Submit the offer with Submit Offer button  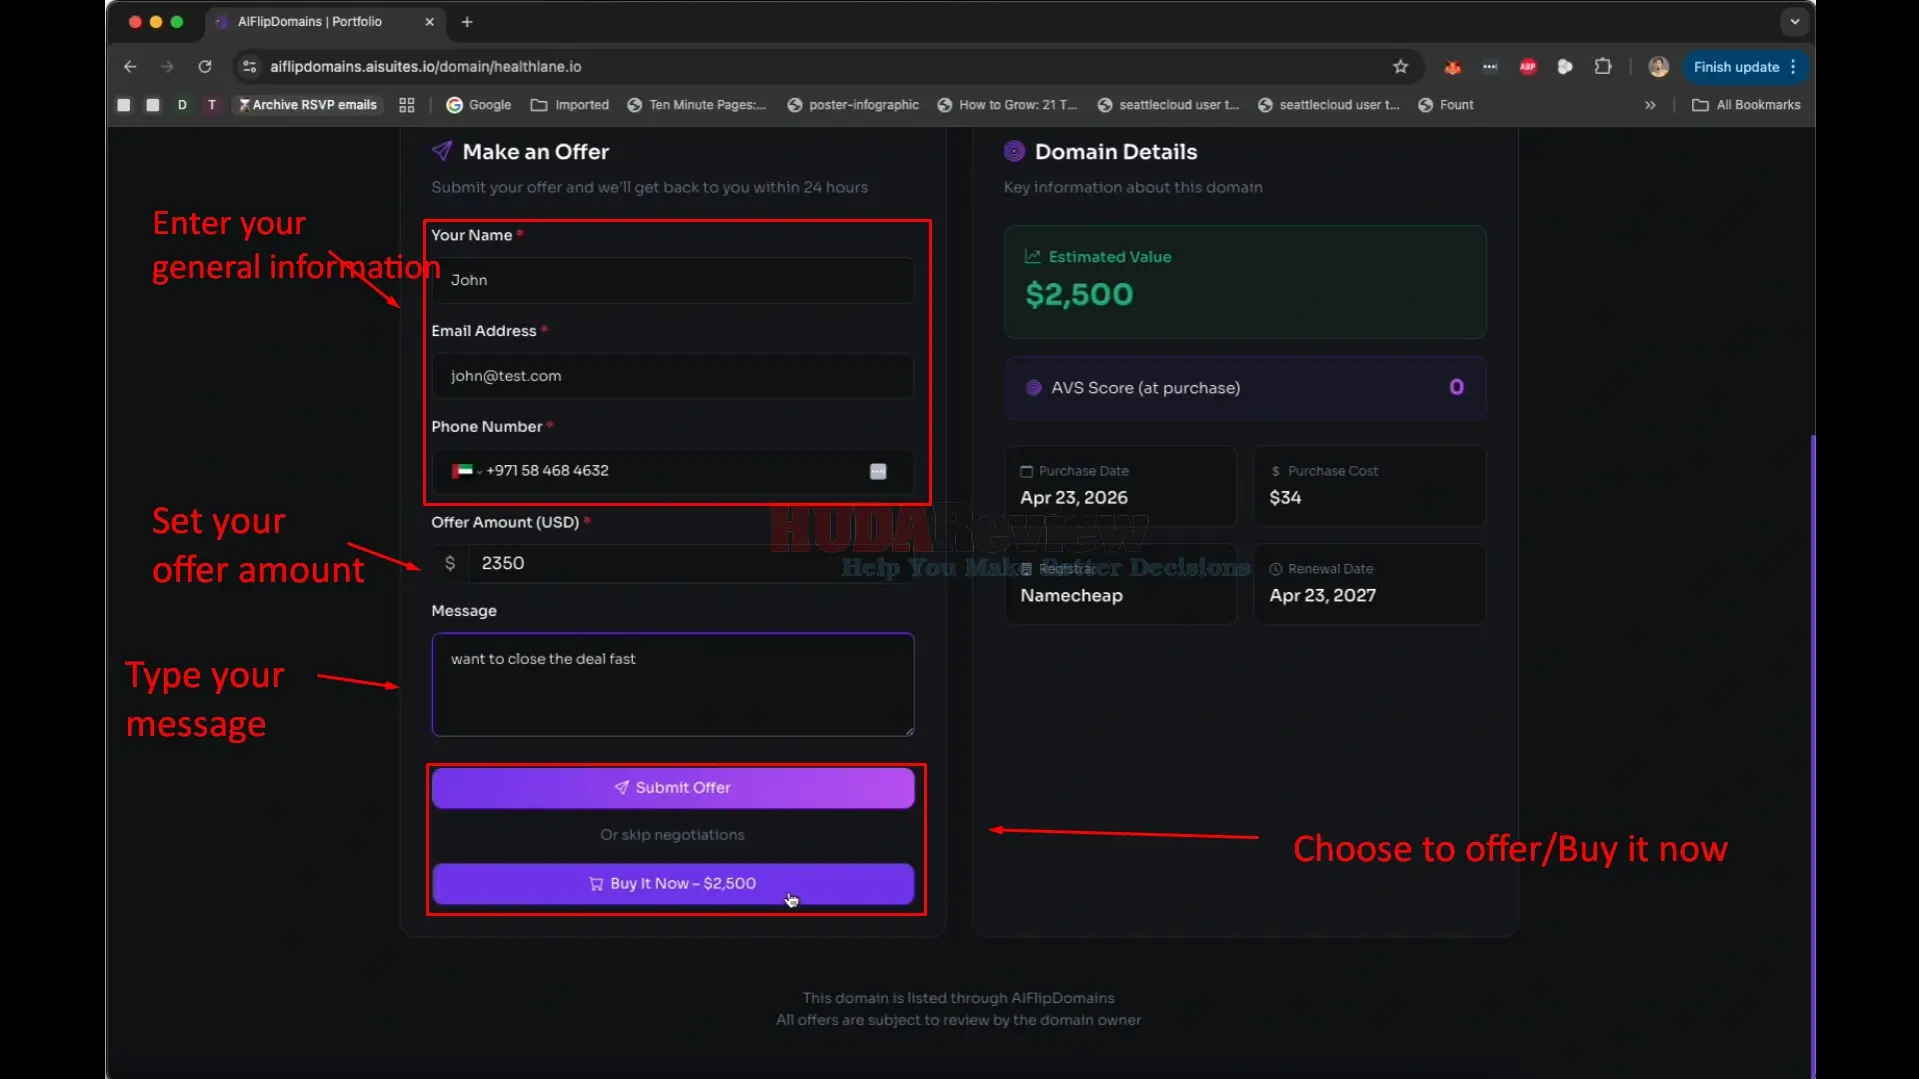673,788
